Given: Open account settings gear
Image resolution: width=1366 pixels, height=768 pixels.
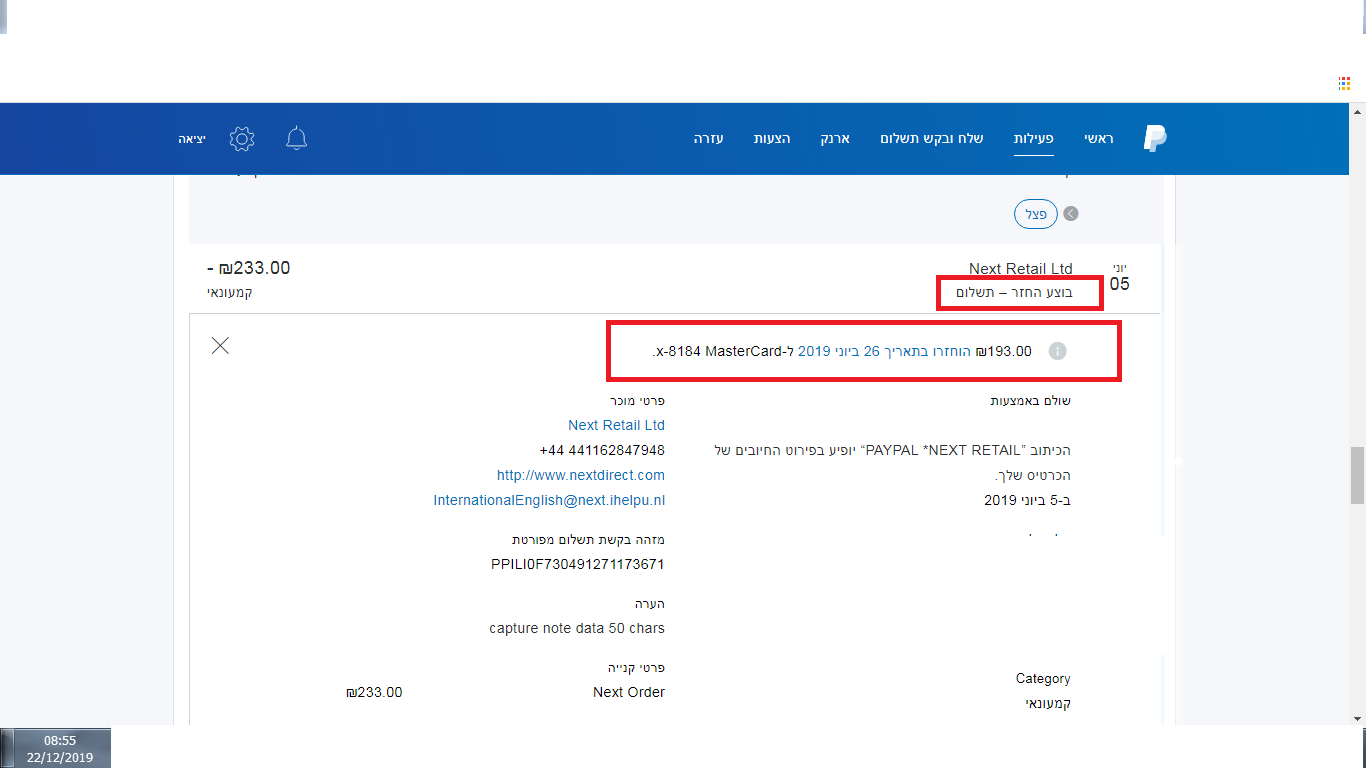Looking at the screenshot, I should coord(242,138).
